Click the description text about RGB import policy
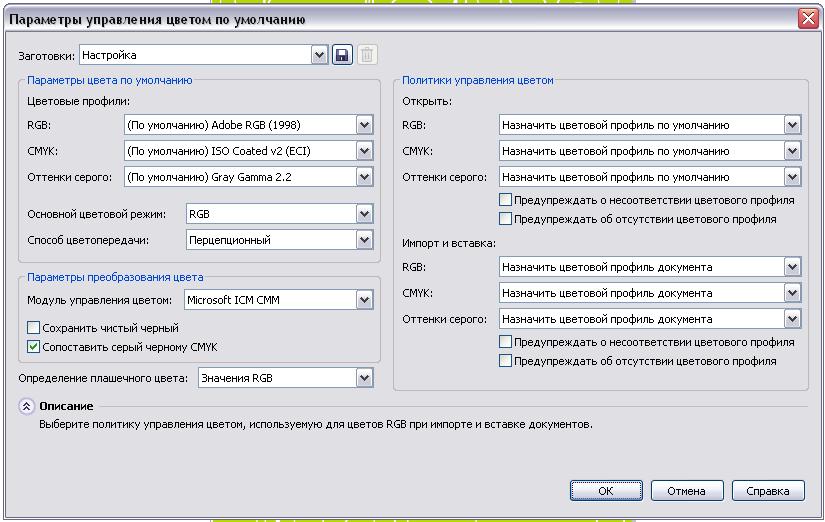825x522 pixels. click(x=316, y=424)
